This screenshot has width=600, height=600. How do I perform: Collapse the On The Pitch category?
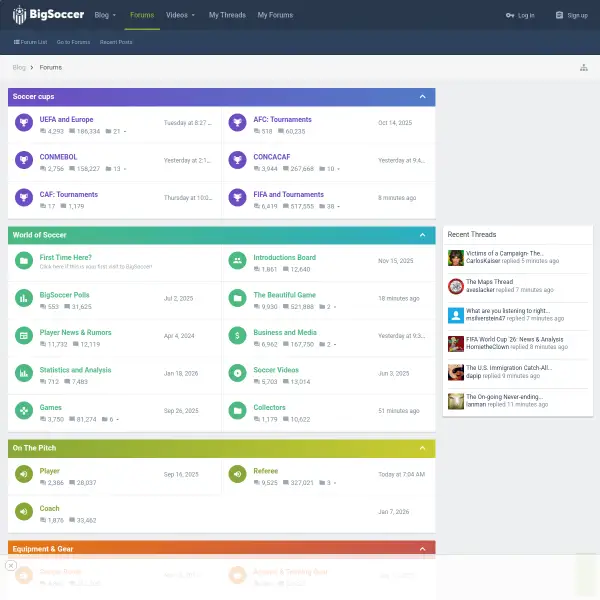click(x=422, y=448)
